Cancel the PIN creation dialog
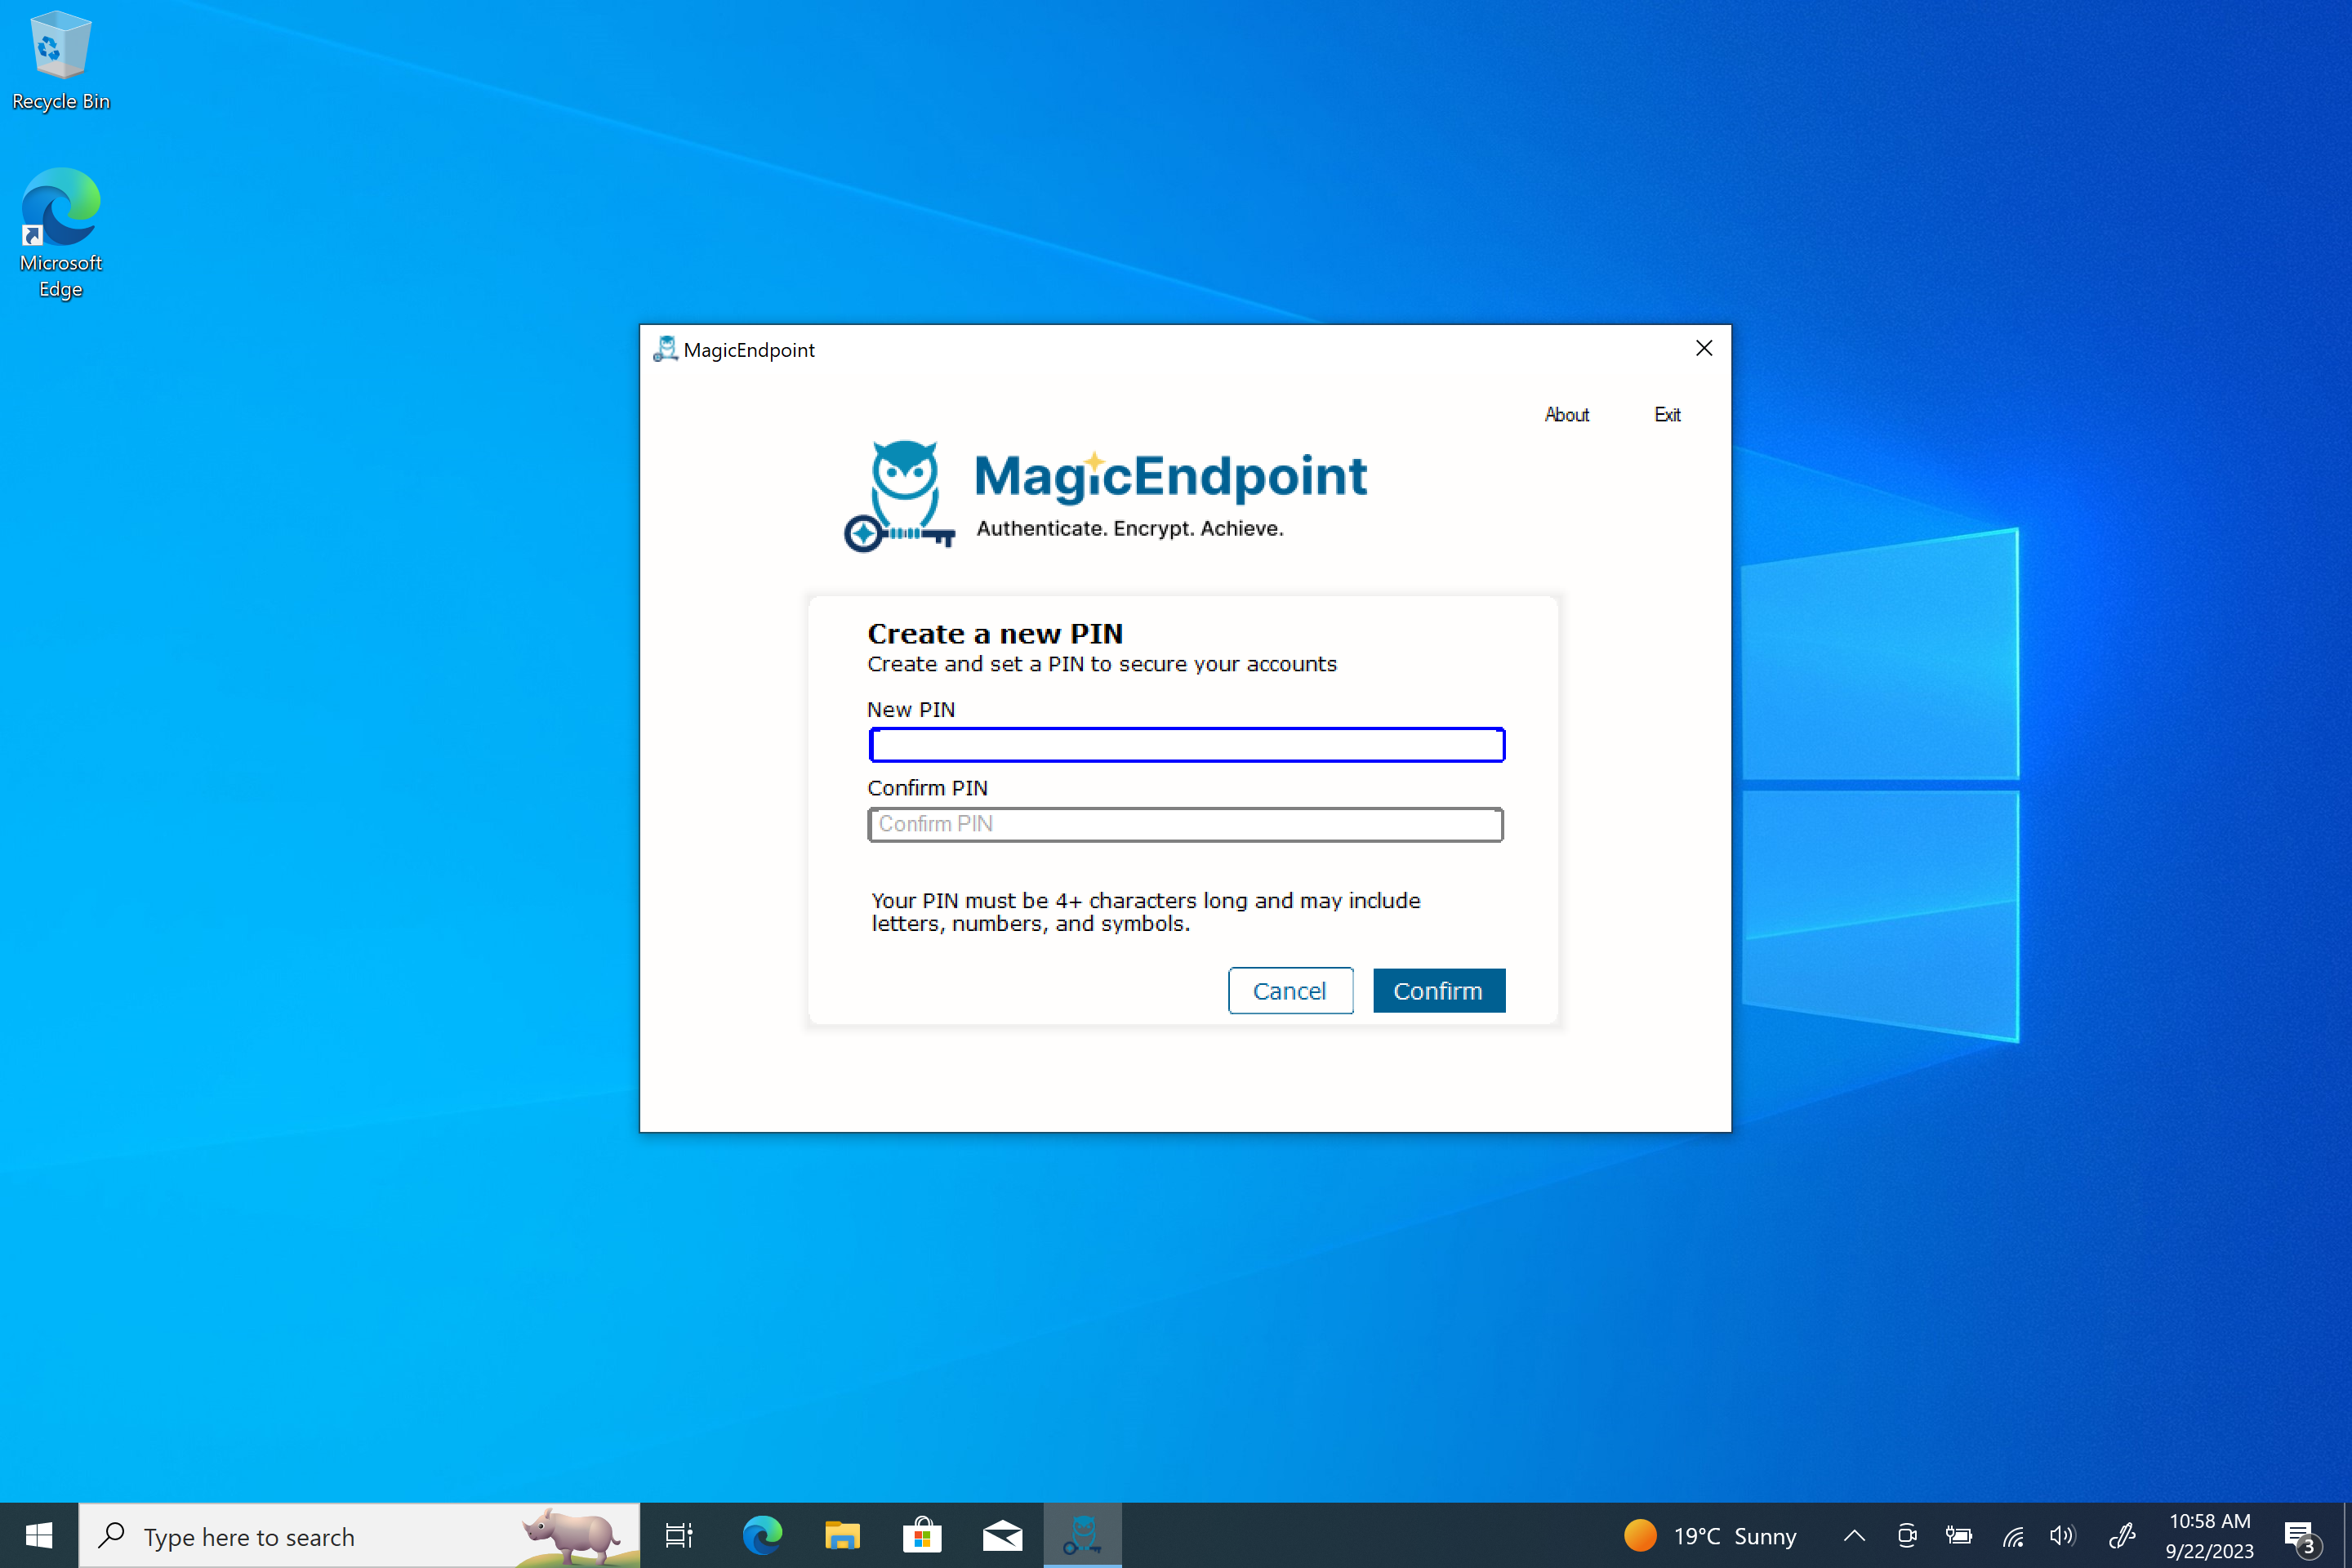The image size is (2352, 1568). [1290, 990]
